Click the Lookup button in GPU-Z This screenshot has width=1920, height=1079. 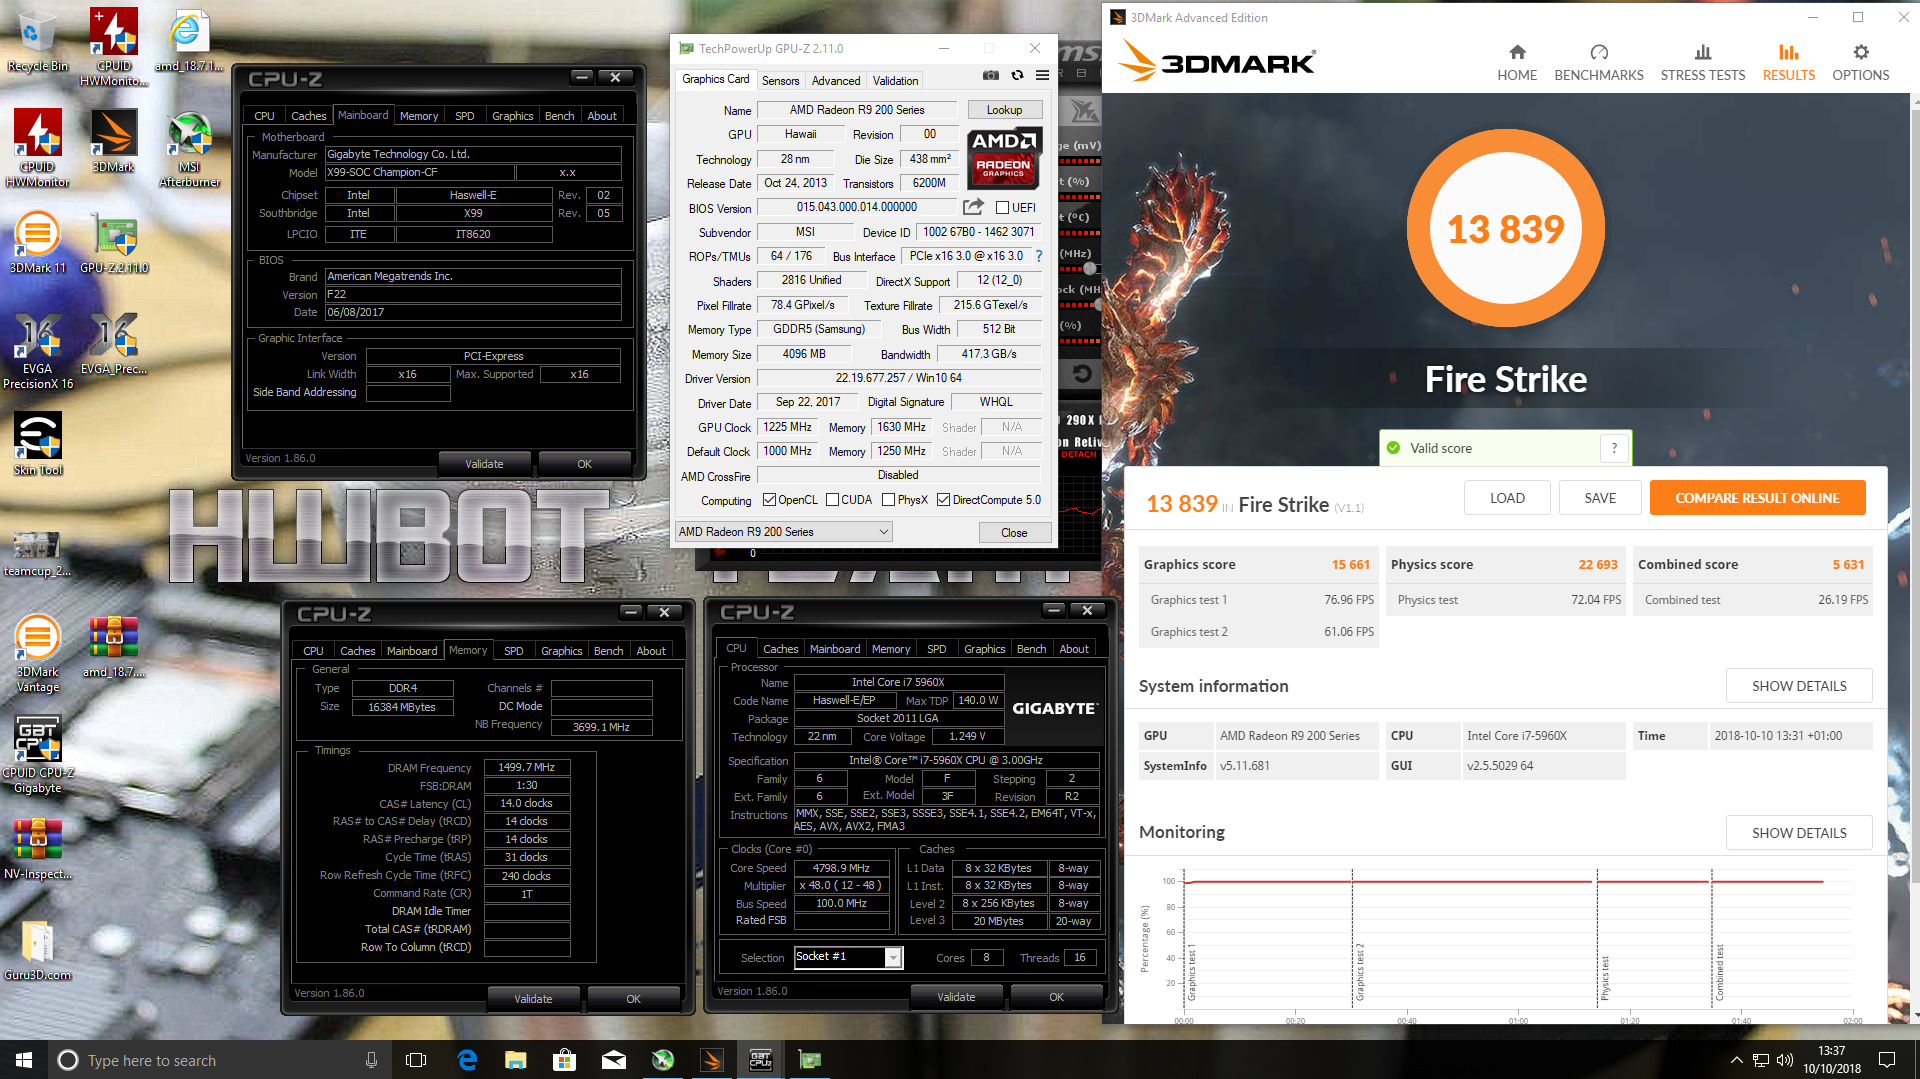click(x=1004, y=110)
